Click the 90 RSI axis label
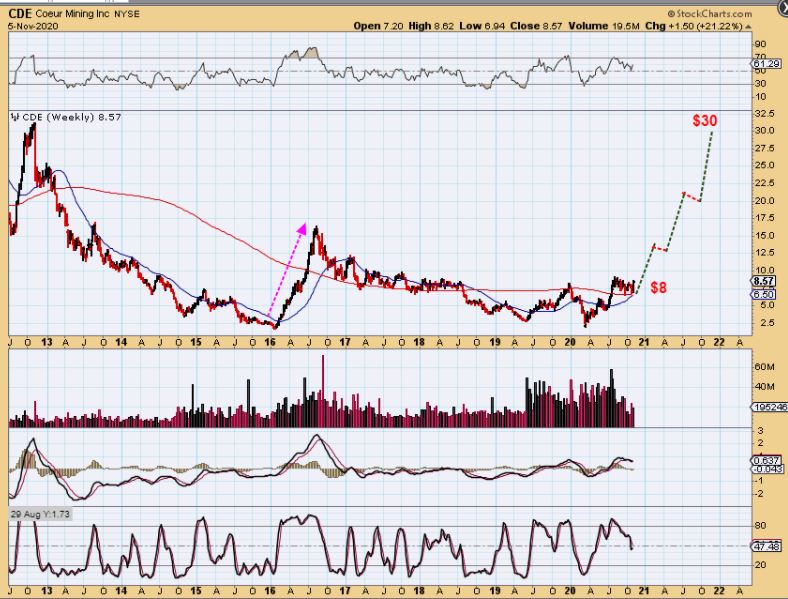Screen dimensions: 788x599 [760, 45]
